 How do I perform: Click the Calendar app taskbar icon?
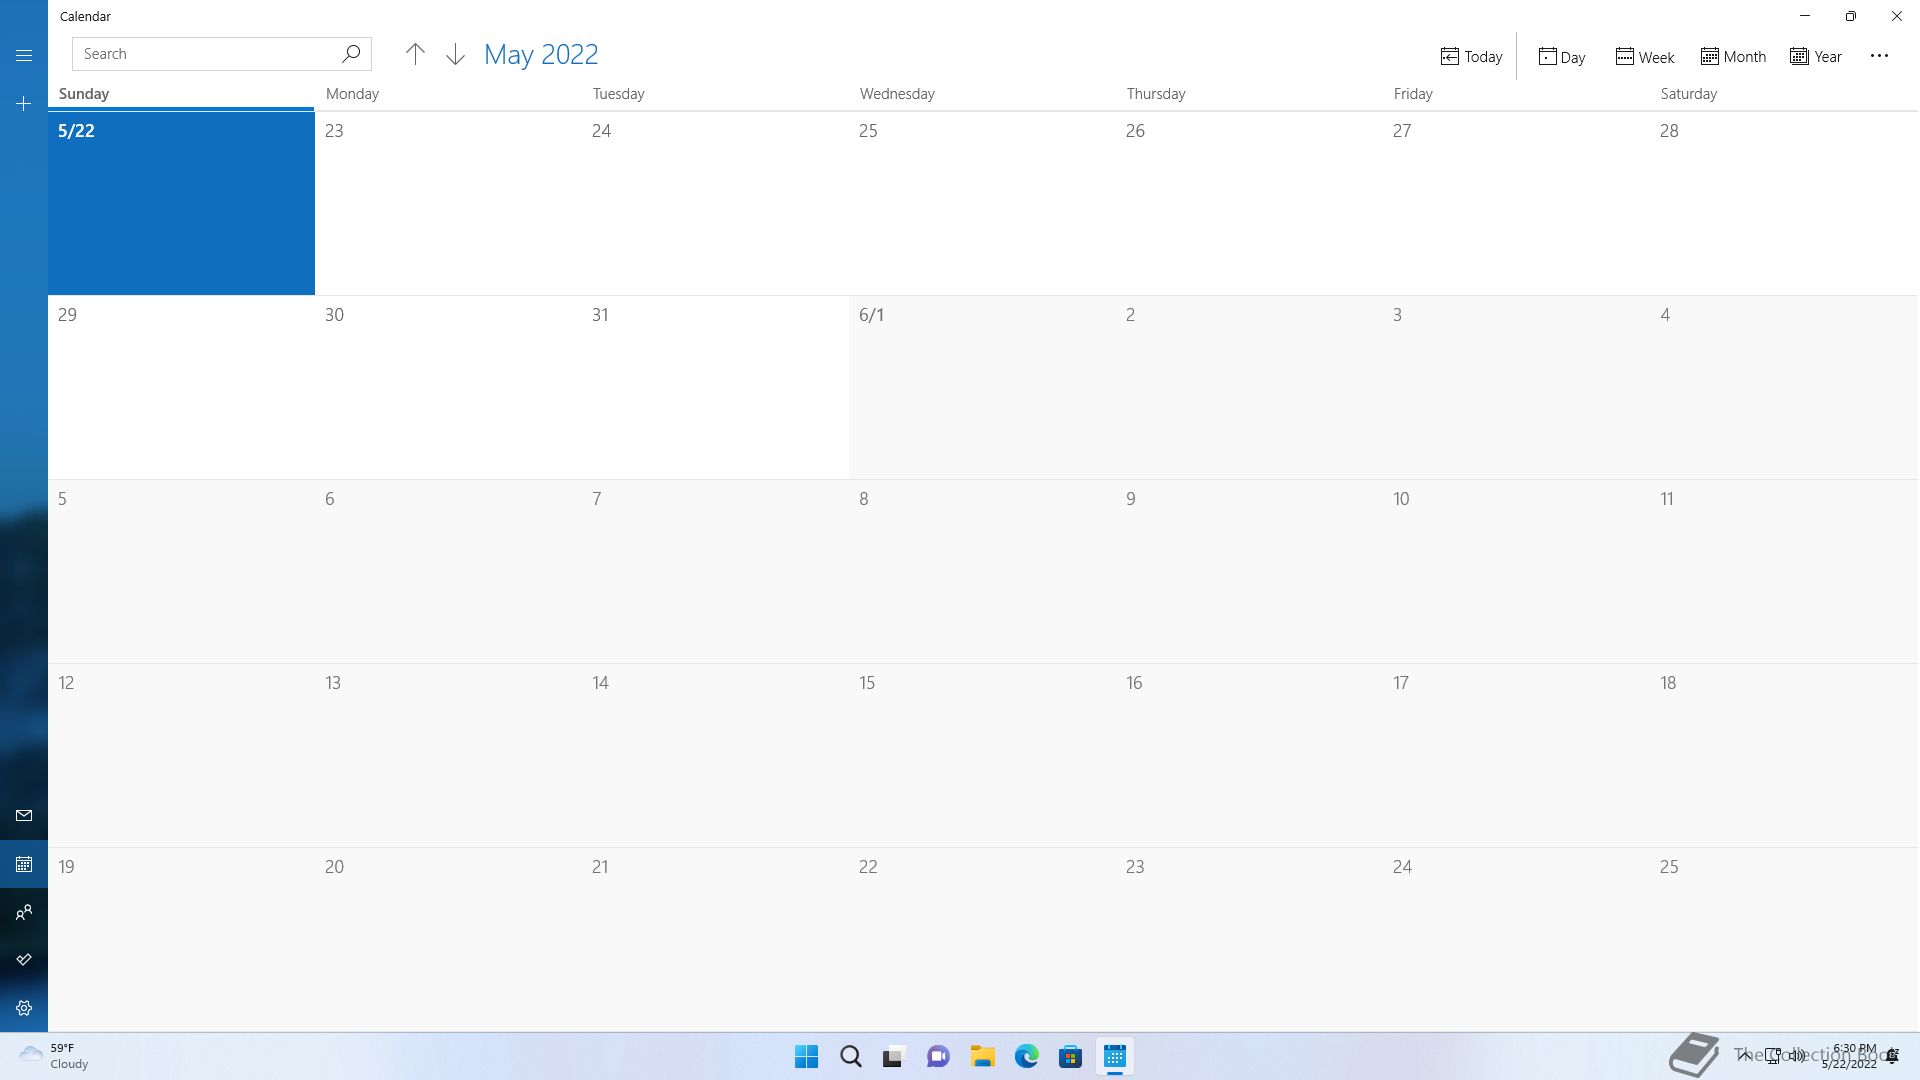pos(1114,1057)
